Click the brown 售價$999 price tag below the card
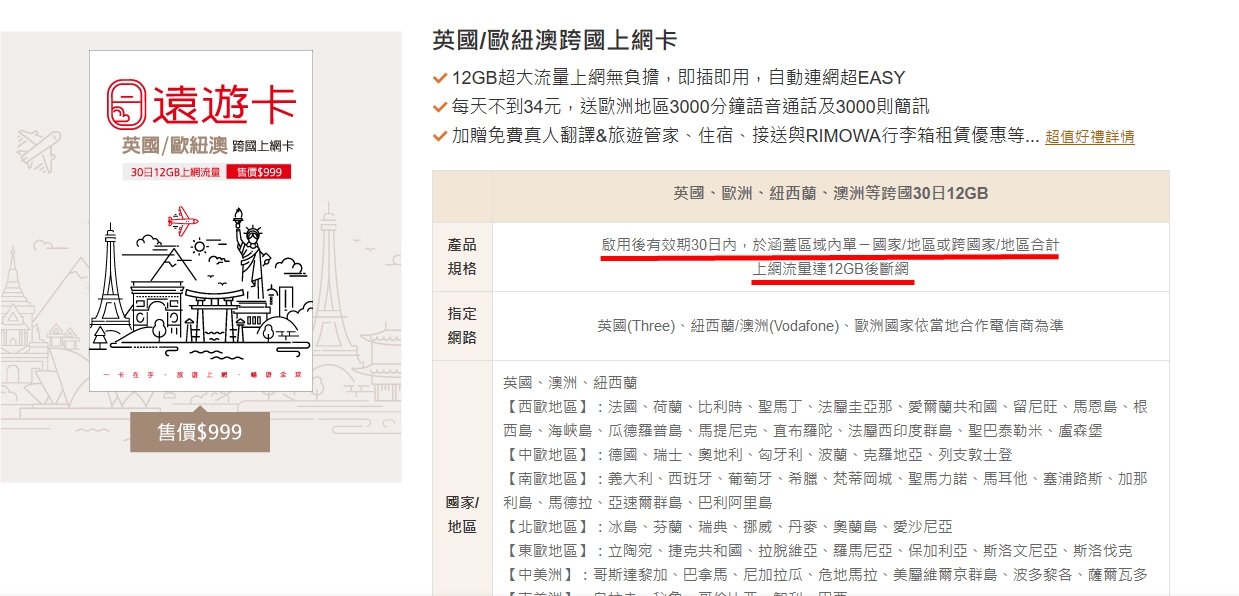Image resolution: width=1239 pixels, height=596 pixels. (x=200, y=432)
